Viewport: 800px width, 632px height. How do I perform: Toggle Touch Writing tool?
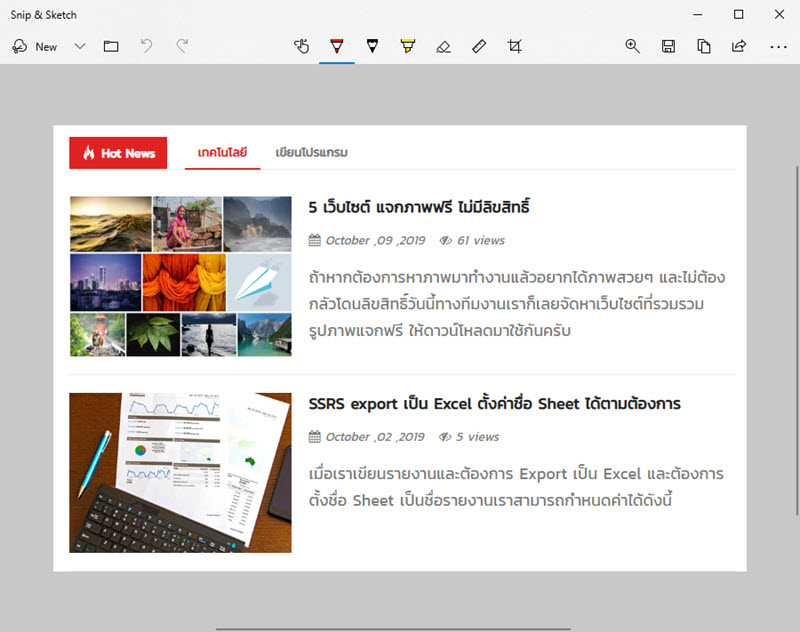[302, 46]
